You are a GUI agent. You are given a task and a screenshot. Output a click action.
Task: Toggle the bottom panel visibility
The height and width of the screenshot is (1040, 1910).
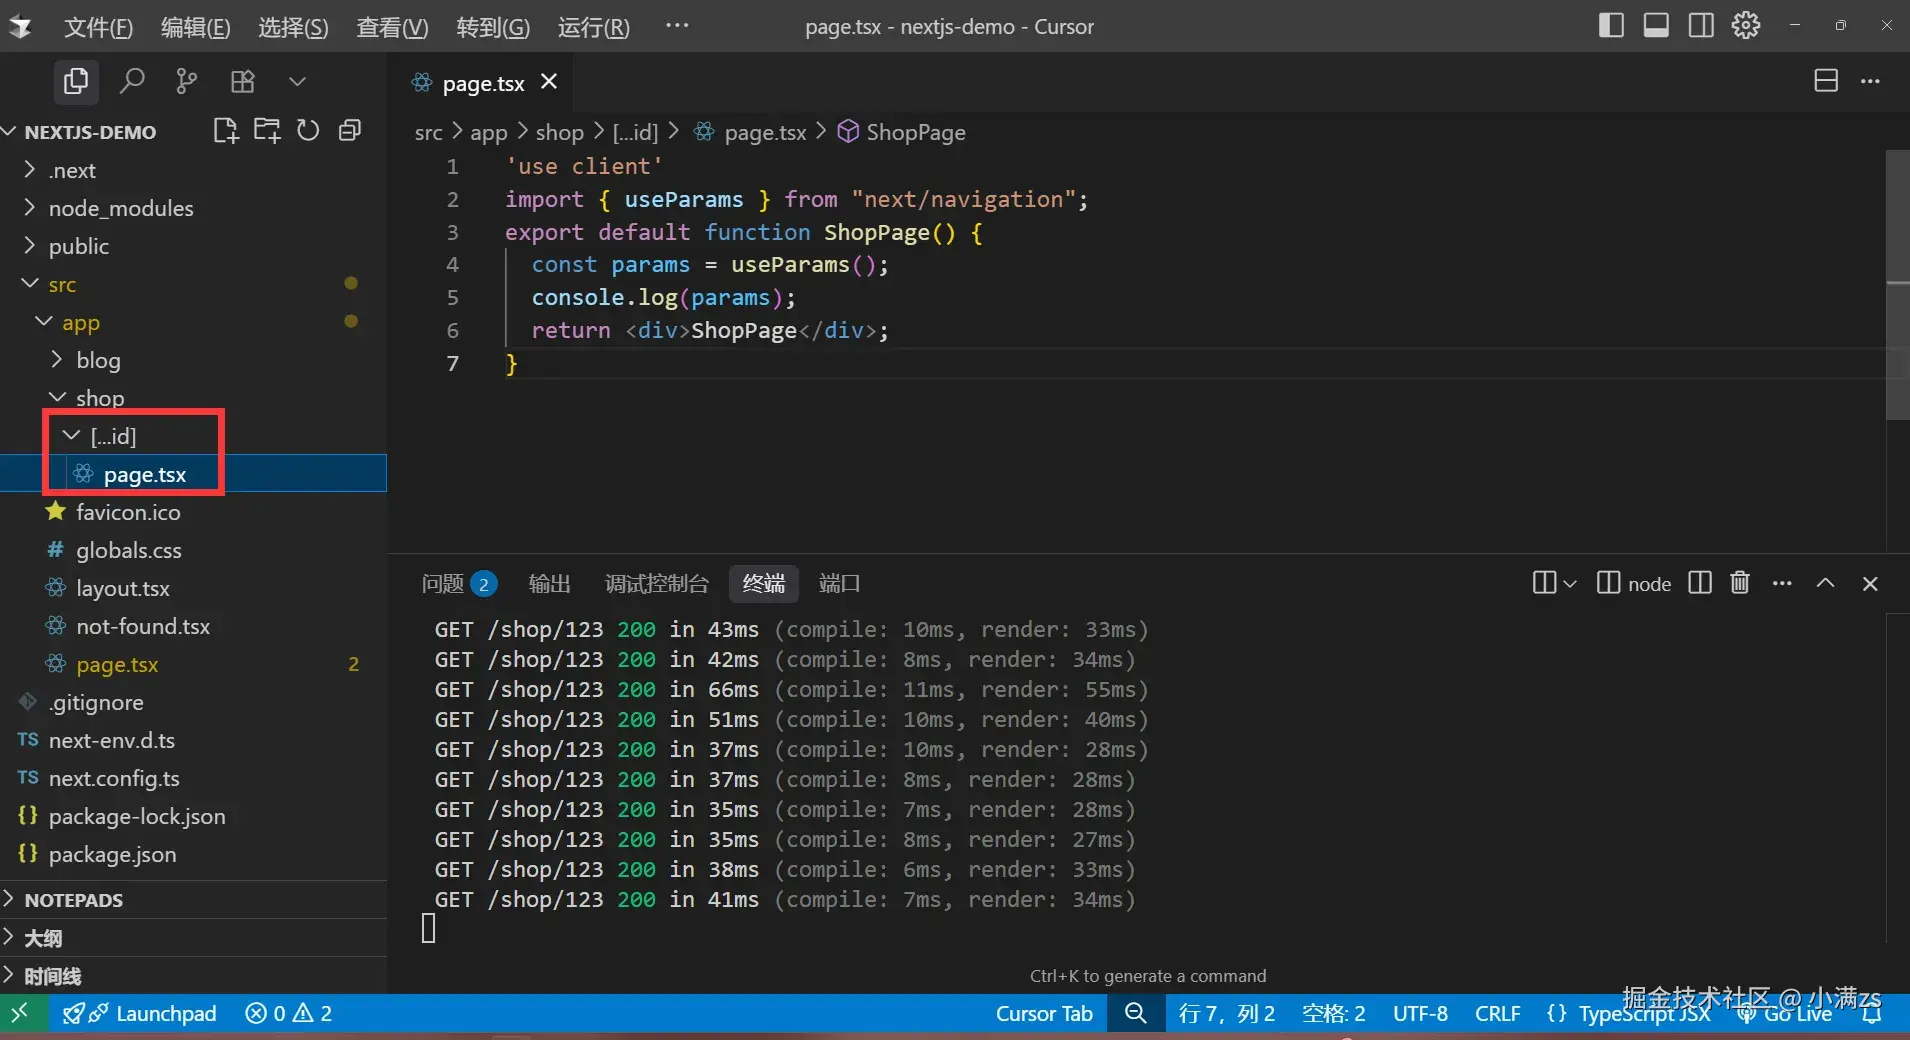pos(1656,26)
